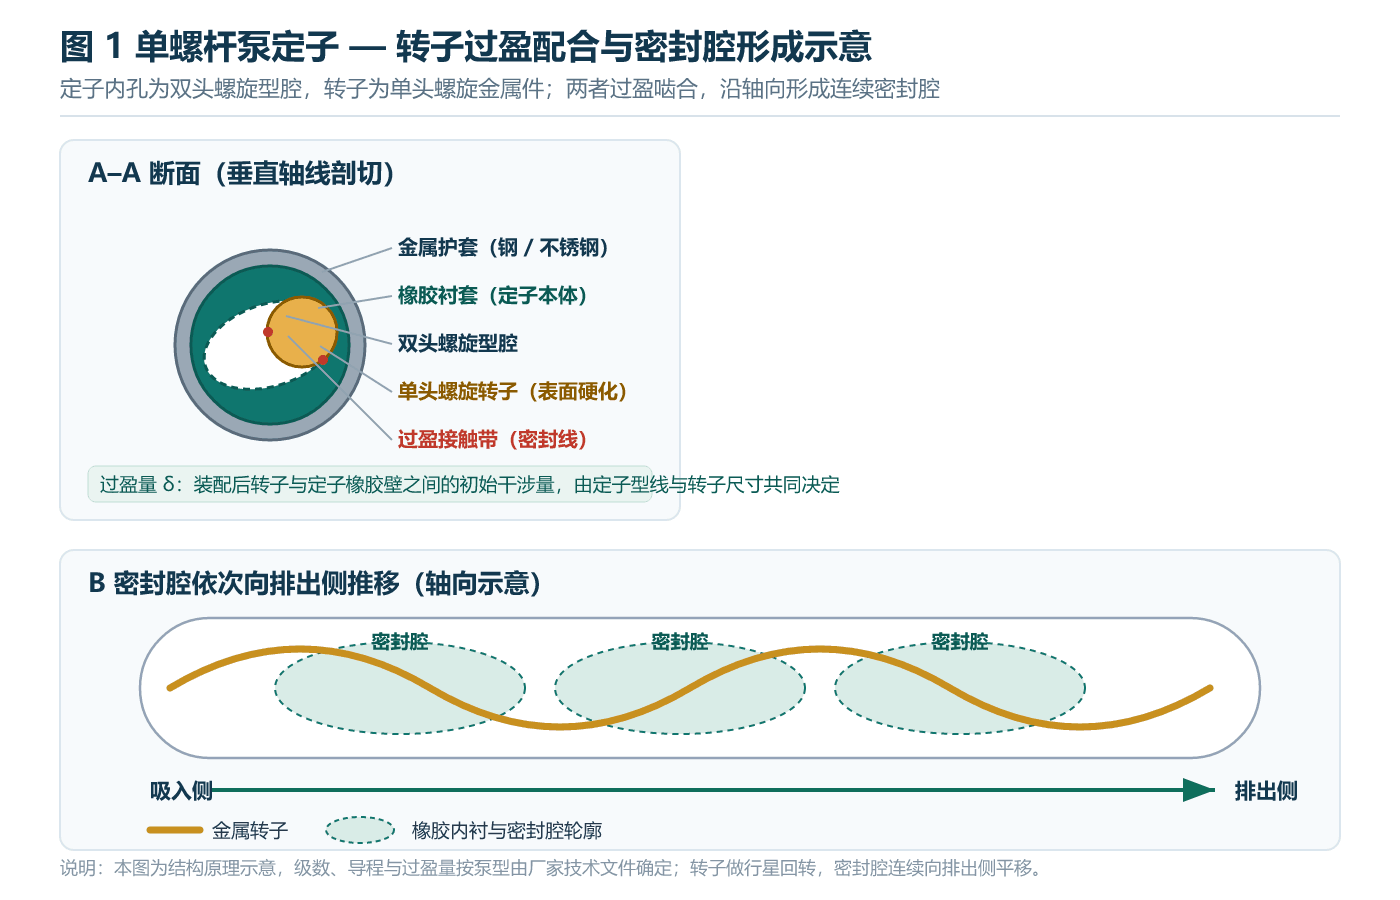Click the orange rotor circle in cross-section

302,332
